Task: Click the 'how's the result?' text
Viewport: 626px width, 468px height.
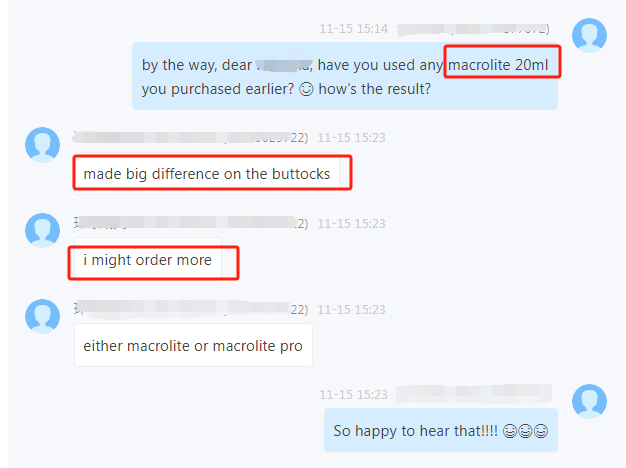Action: point(374,89)
